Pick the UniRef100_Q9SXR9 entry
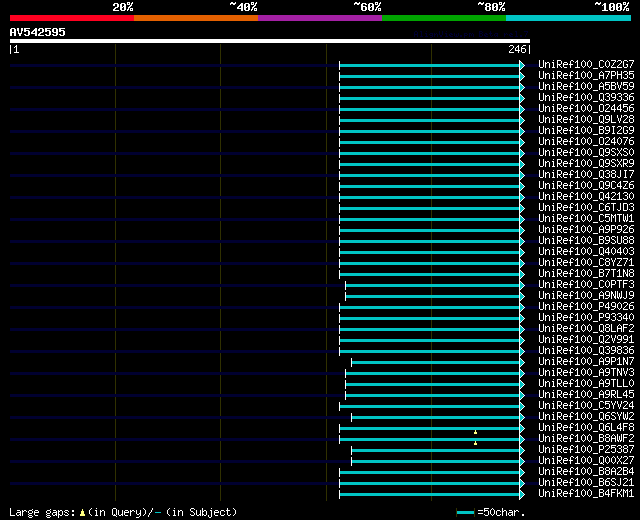 click(586, 164)
